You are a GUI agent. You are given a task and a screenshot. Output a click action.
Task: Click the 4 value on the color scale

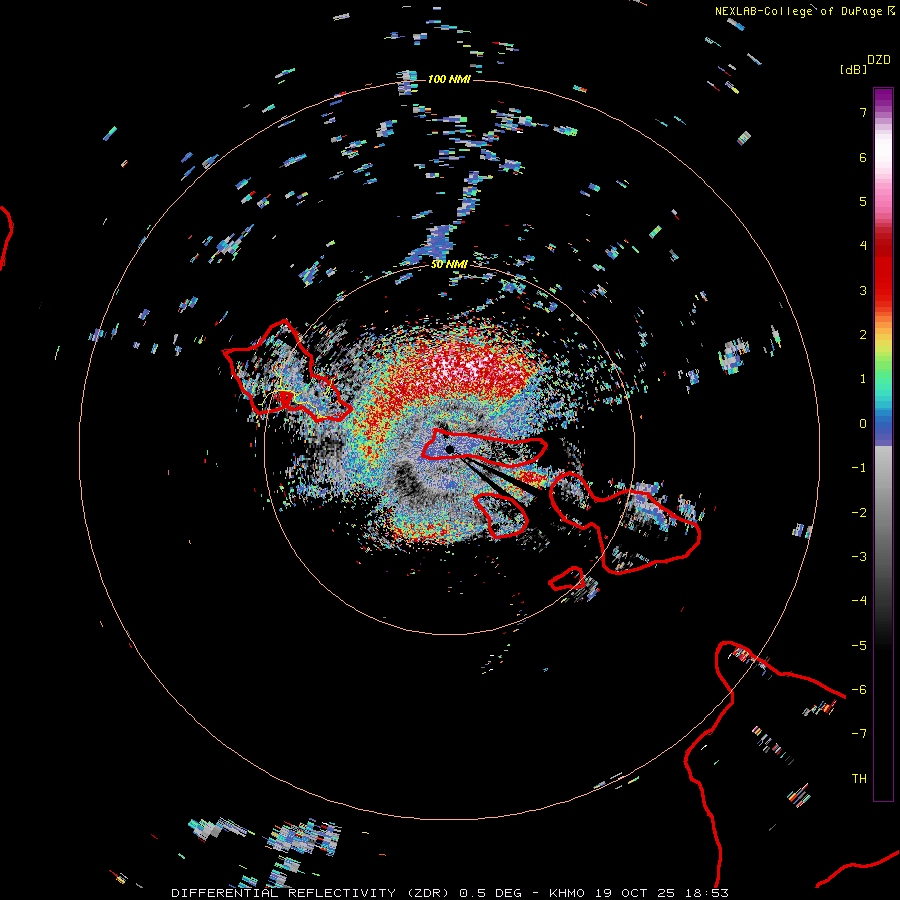tap(863, 246)
